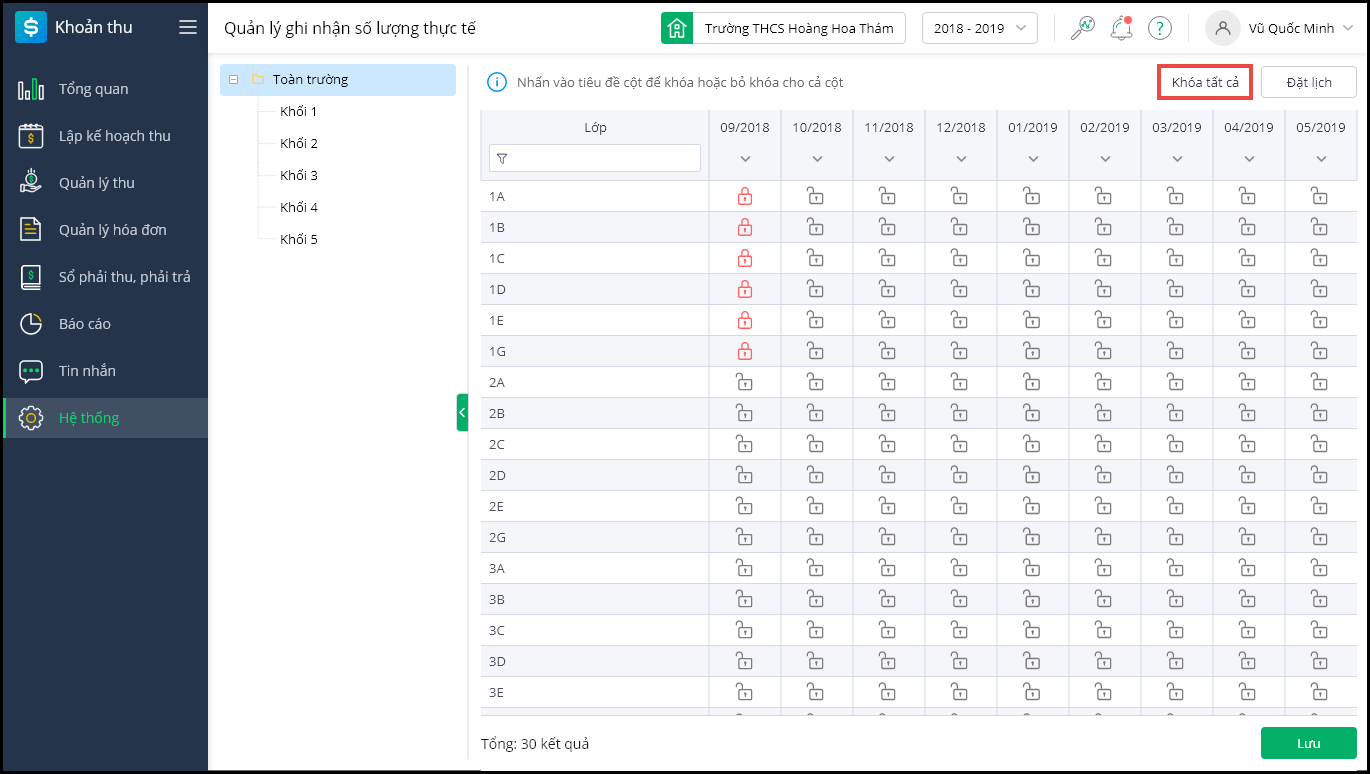Toggle lock for class 1C in 01/2019
The height and width of the screenshot is (774, 1370).
pyautogui.click(x=1032, y=259)
